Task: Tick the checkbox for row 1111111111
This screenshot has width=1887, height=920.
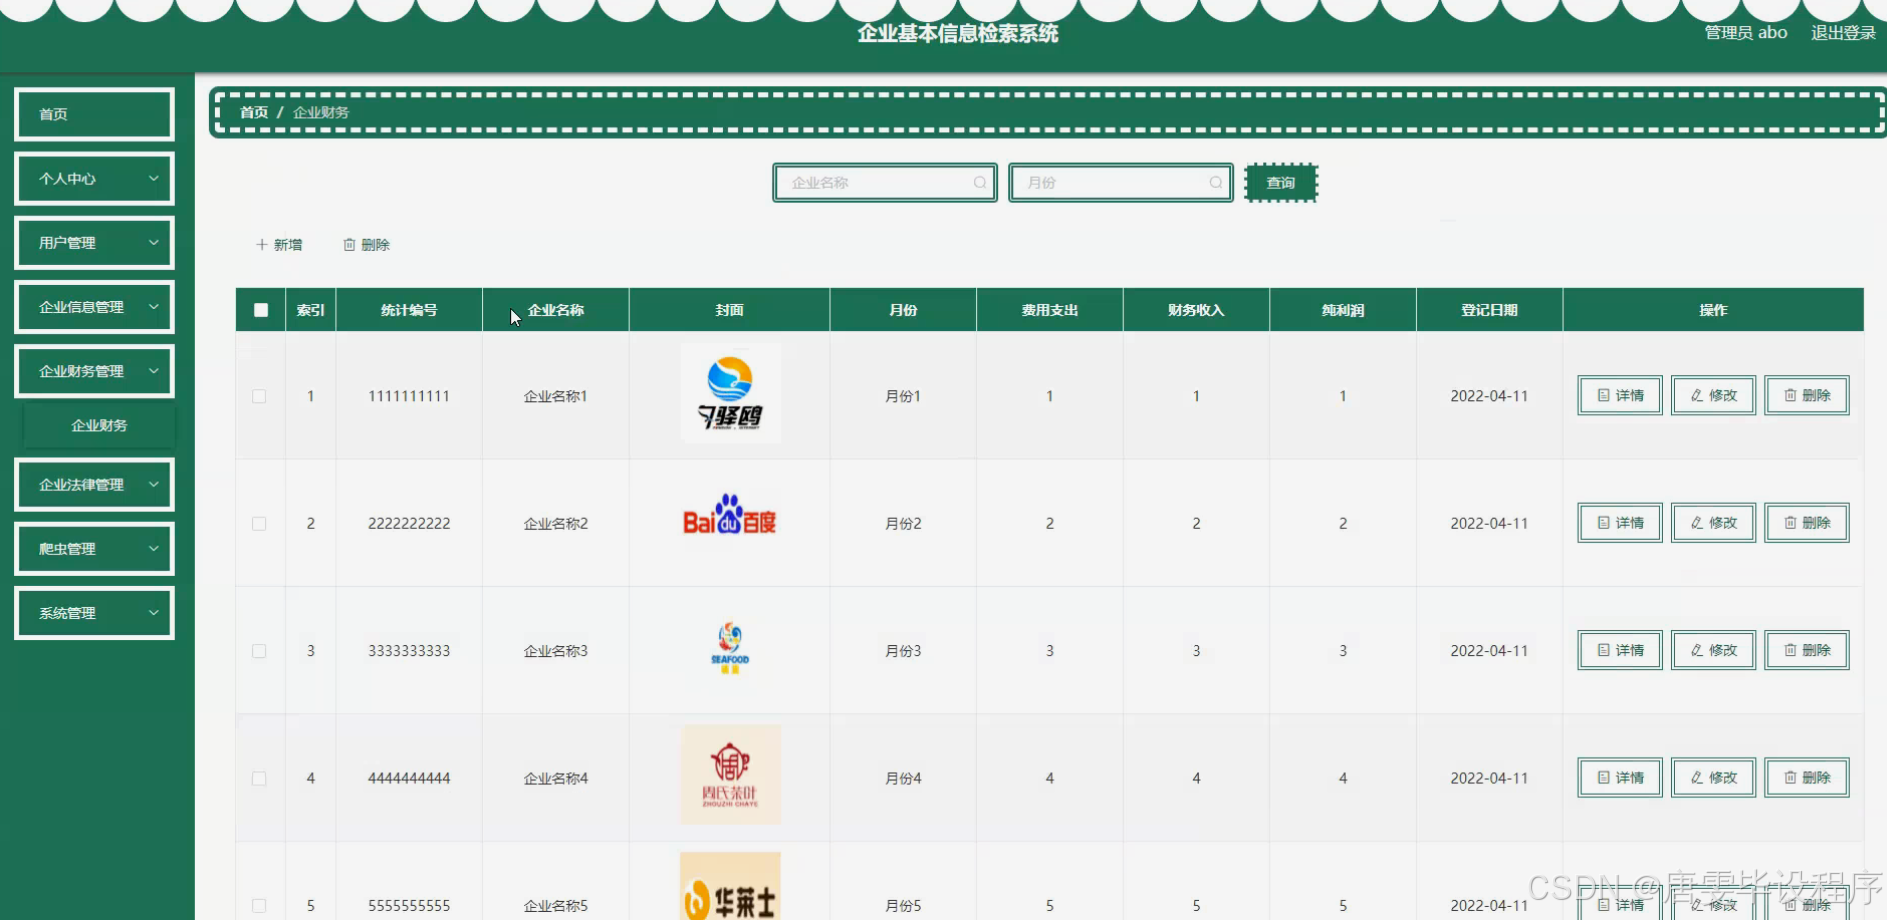Action: pos(259,397)
